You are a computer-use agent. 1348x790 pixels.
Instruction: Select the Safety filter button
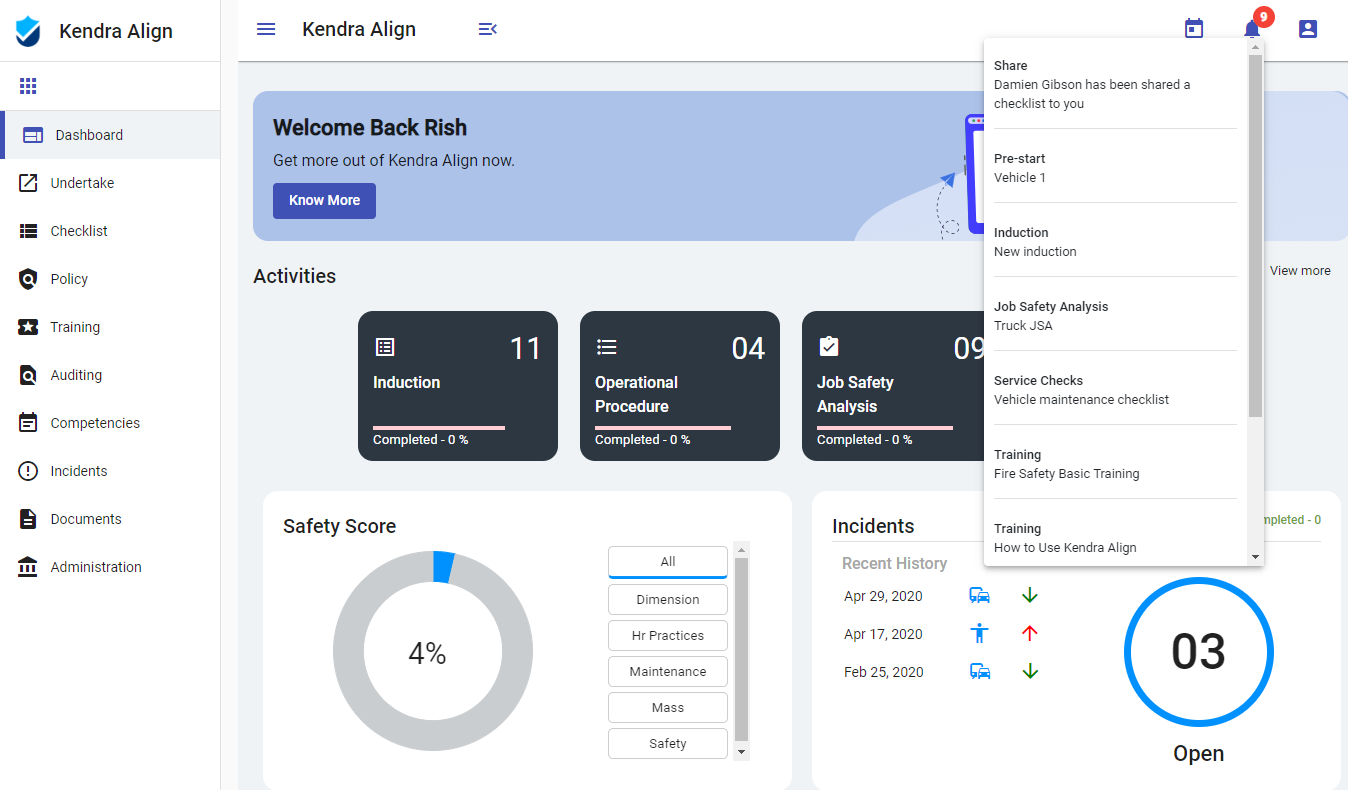point(668,743)
